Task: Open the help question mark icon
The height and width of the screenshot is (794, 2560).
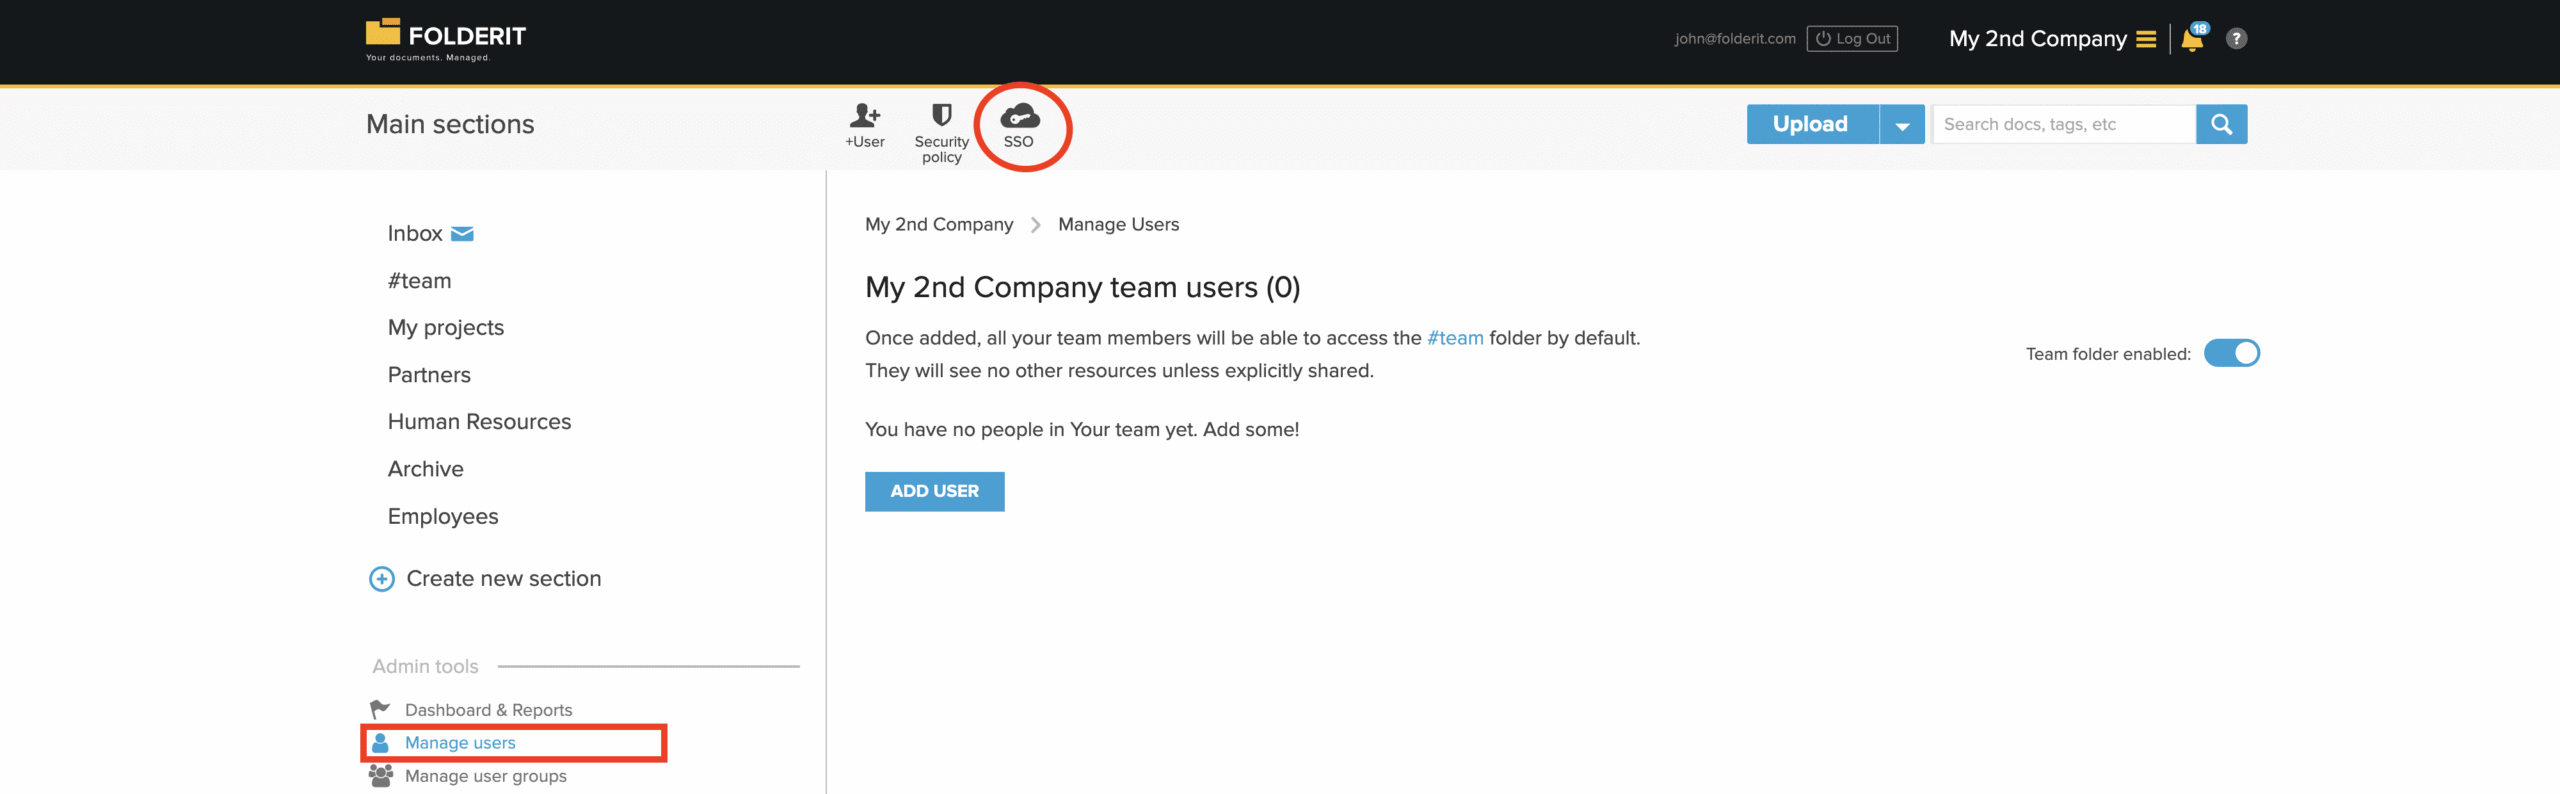Action: pos(2237,39)
